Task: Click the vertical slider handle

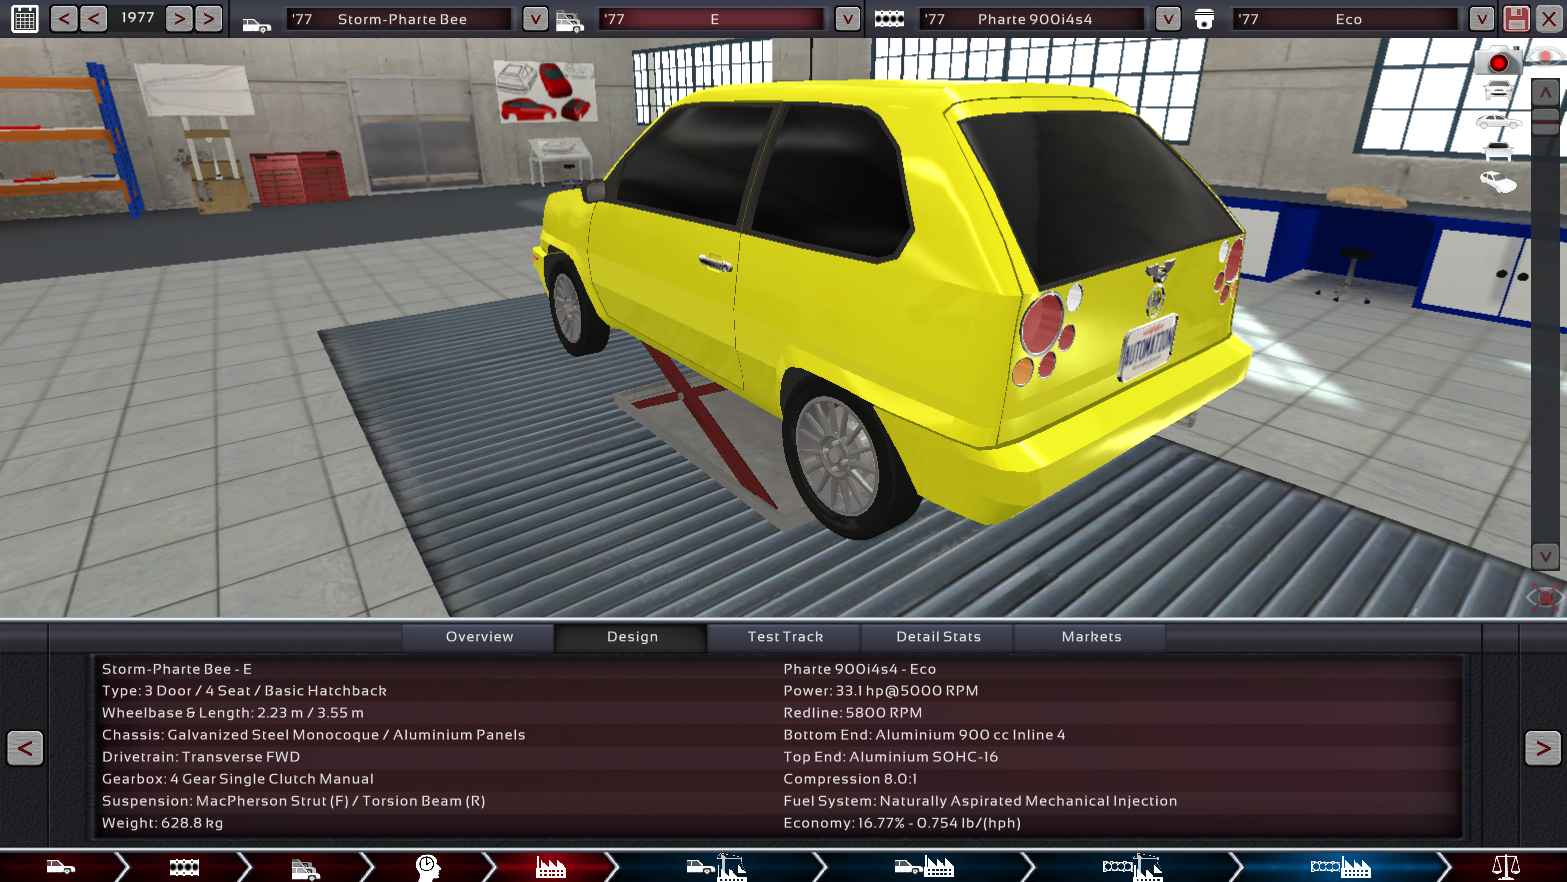Action: click(1546, 121)
